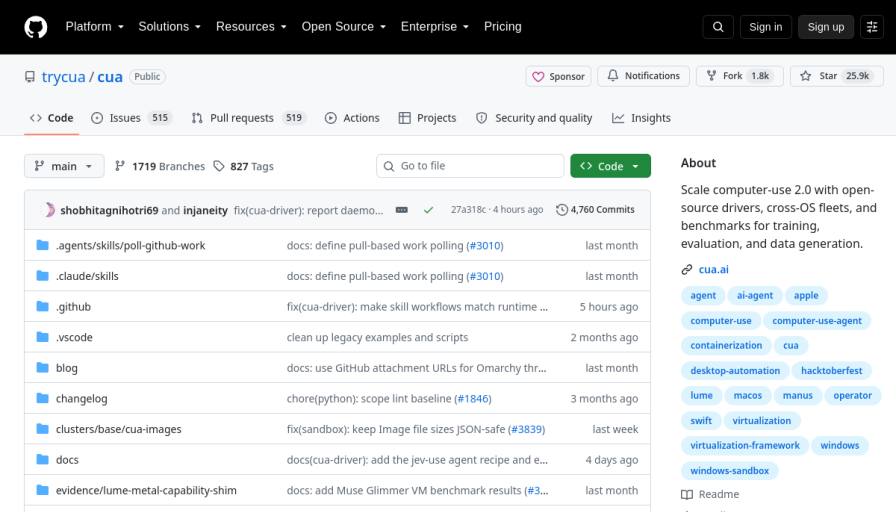Click the link chain icon near cua.ai
This screenshot has width=896, height=512.
tap(687, 270)
